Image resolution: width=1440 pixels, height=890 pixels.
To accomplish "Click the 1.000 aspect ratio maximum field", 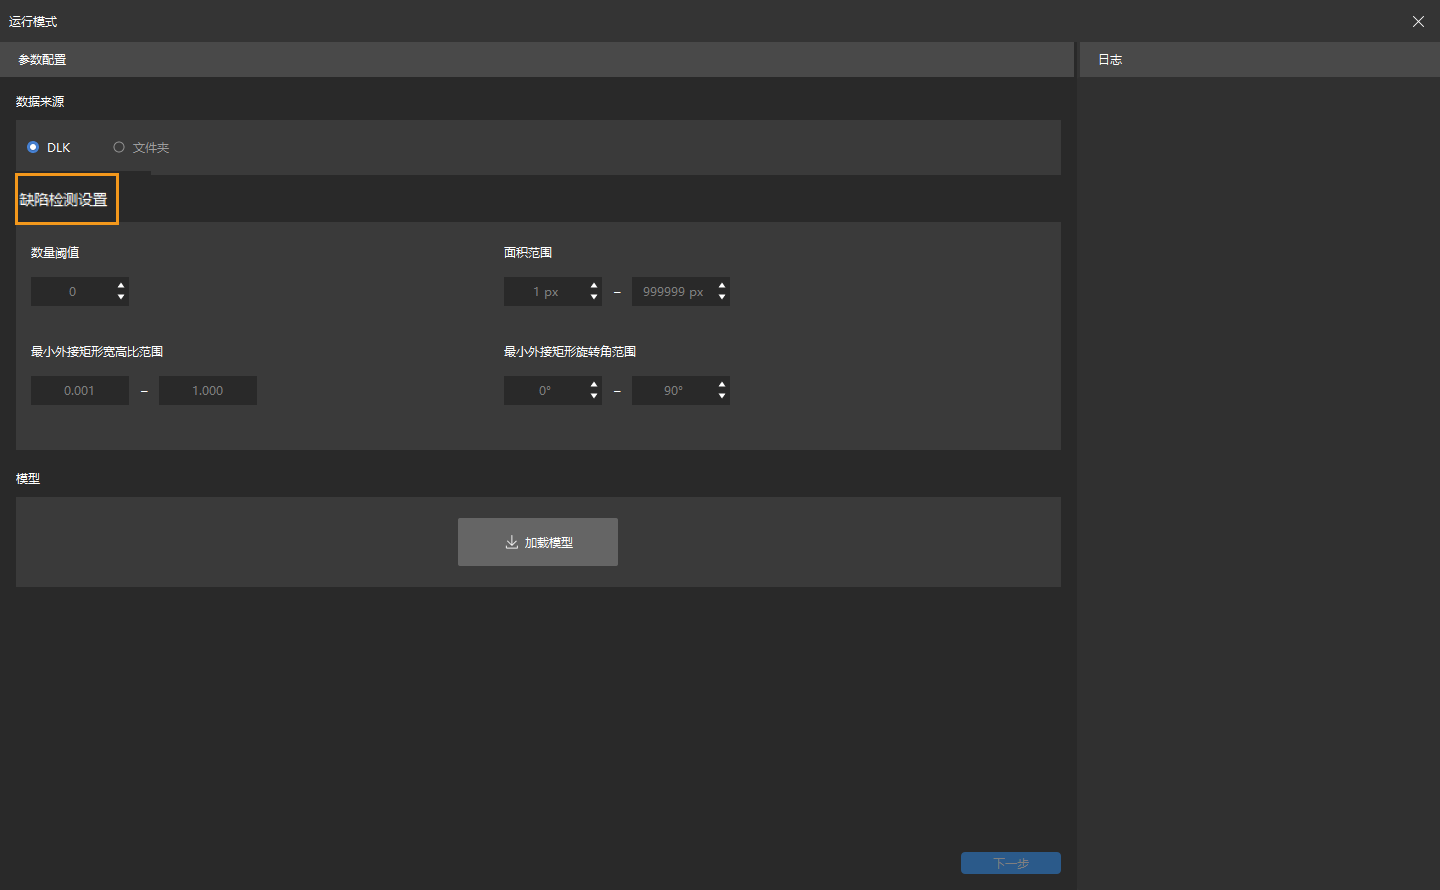I will click(x=208, y=391).
